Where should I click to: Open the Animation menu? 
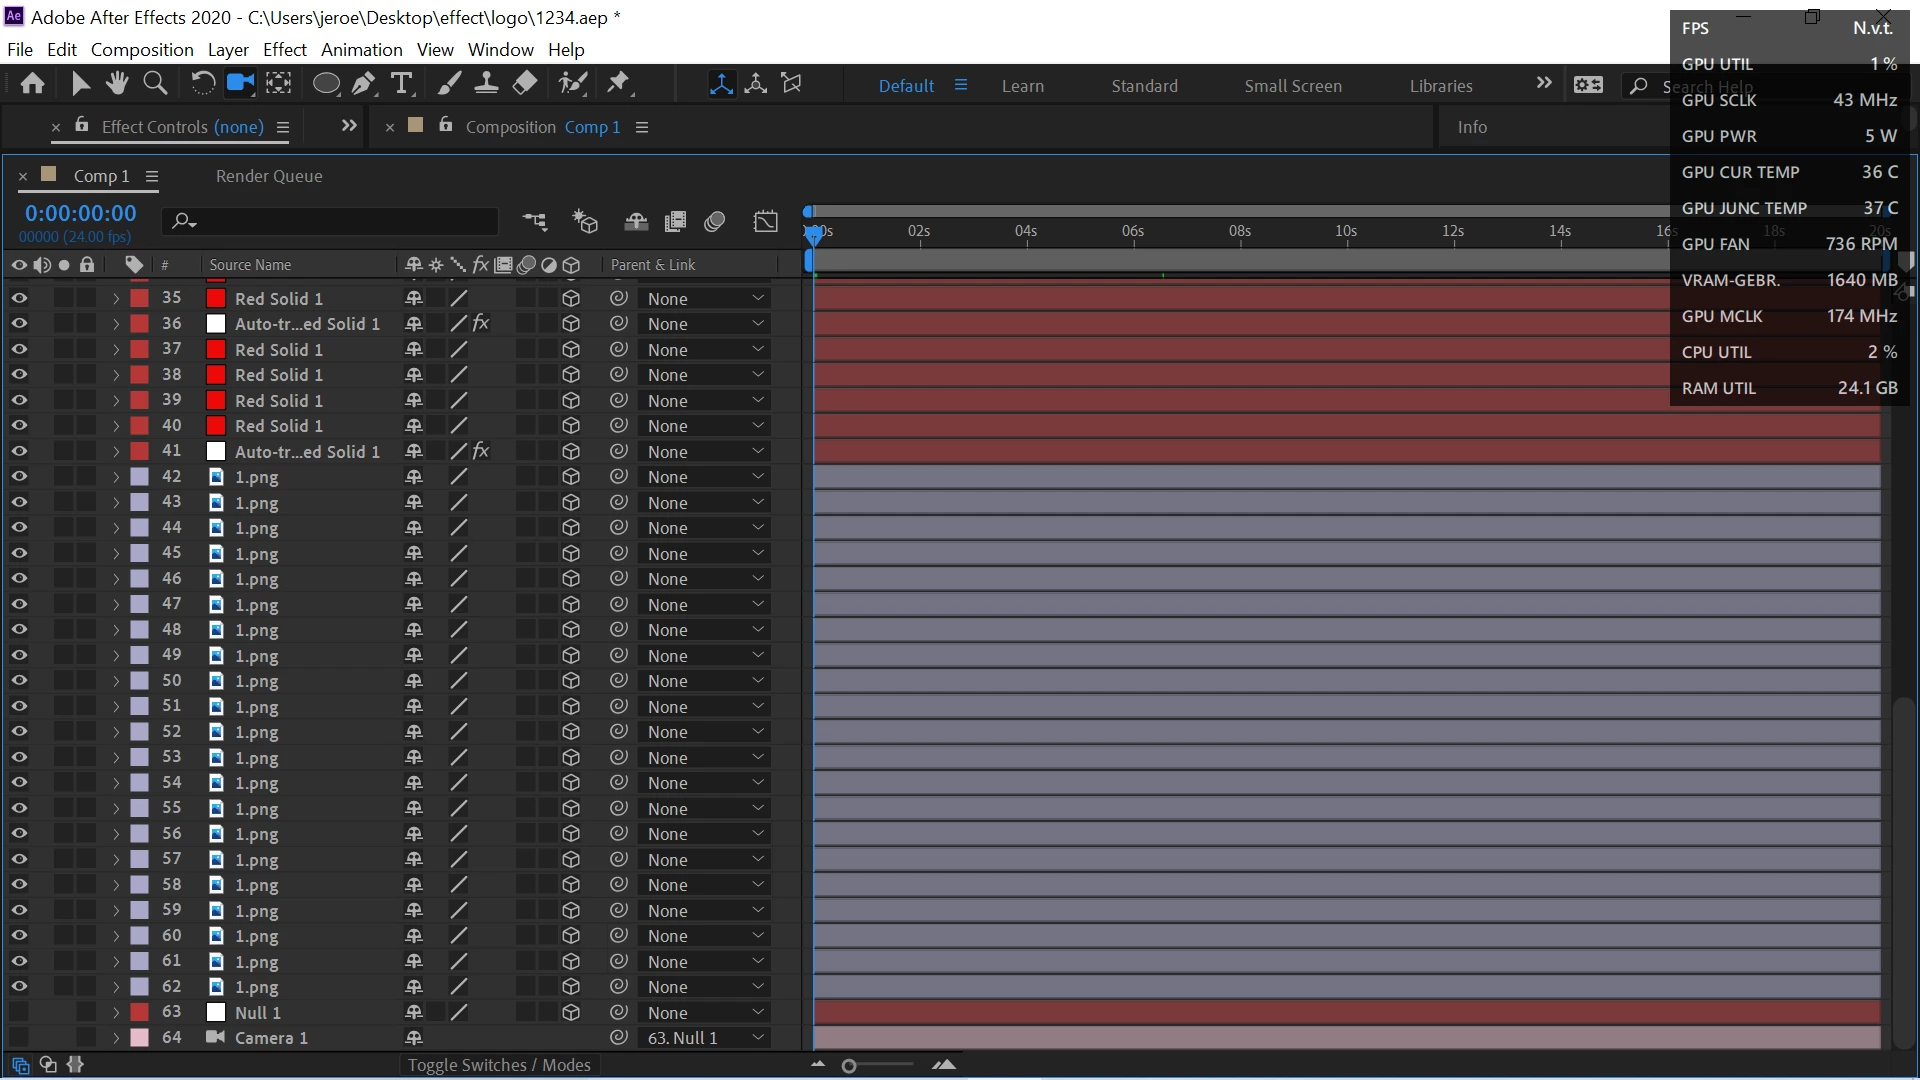361,50
